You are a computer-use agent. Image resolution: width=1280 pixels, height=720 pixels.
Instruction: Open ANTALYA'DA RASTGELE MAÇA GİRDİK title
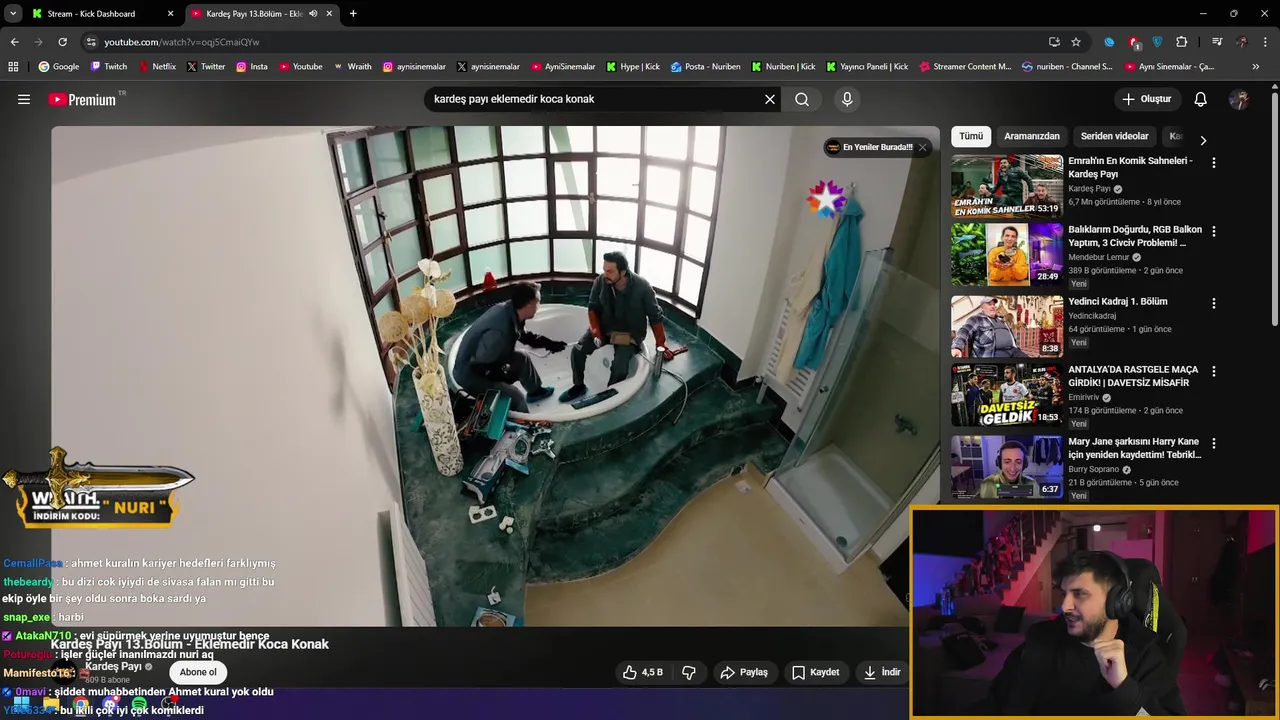[1133, 376]
